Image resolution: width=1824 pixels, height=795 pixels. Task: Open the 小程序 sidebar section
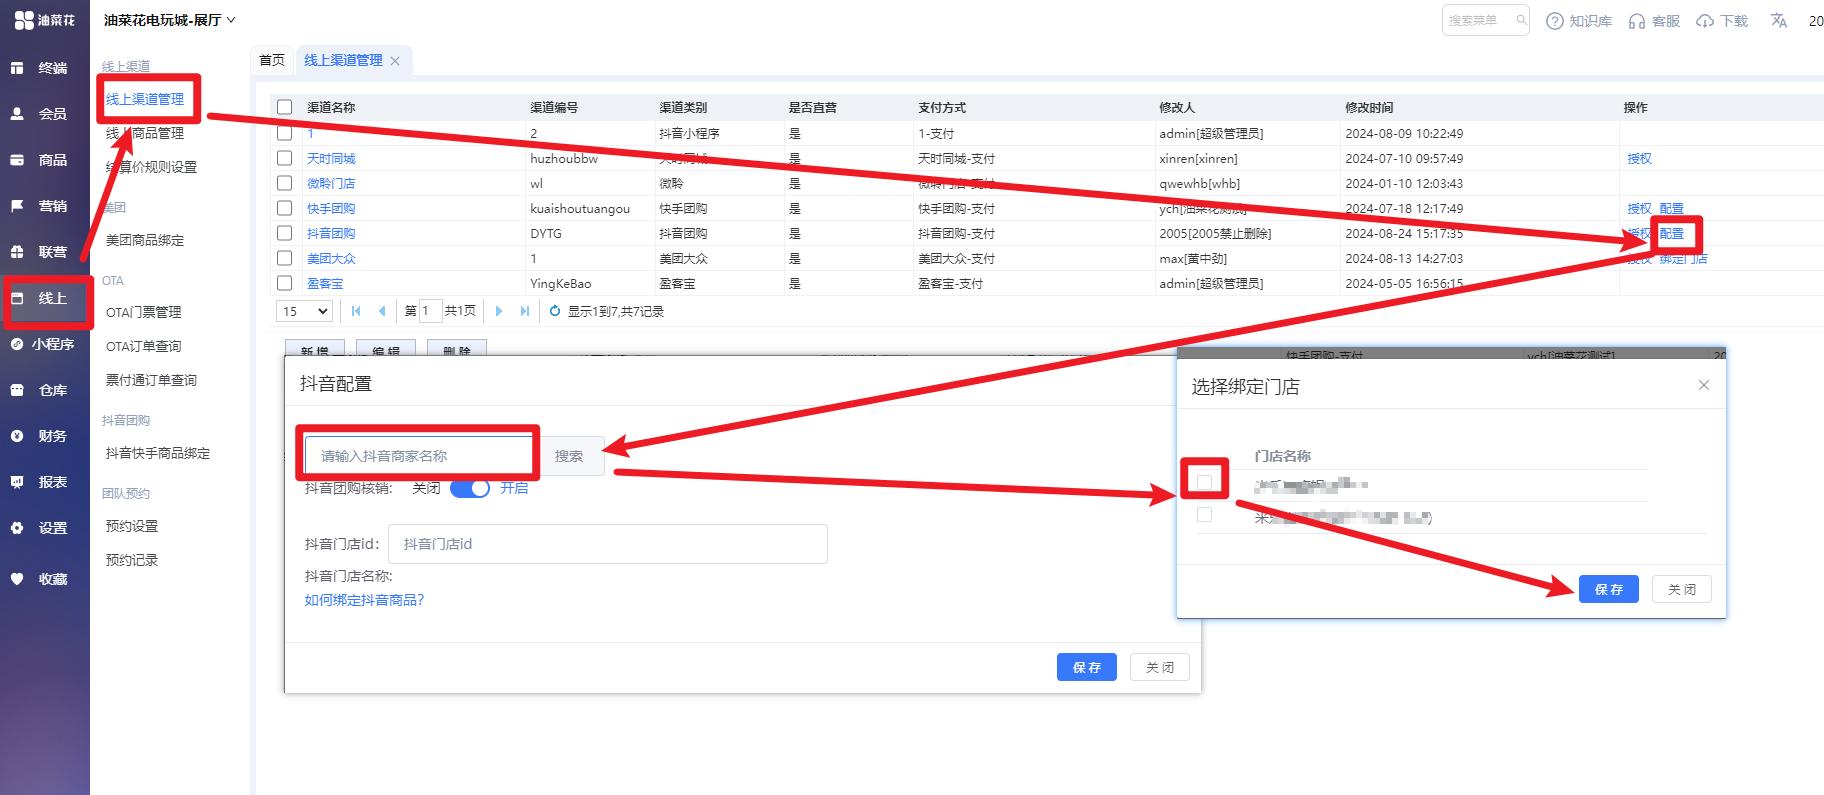pos(44,344)
